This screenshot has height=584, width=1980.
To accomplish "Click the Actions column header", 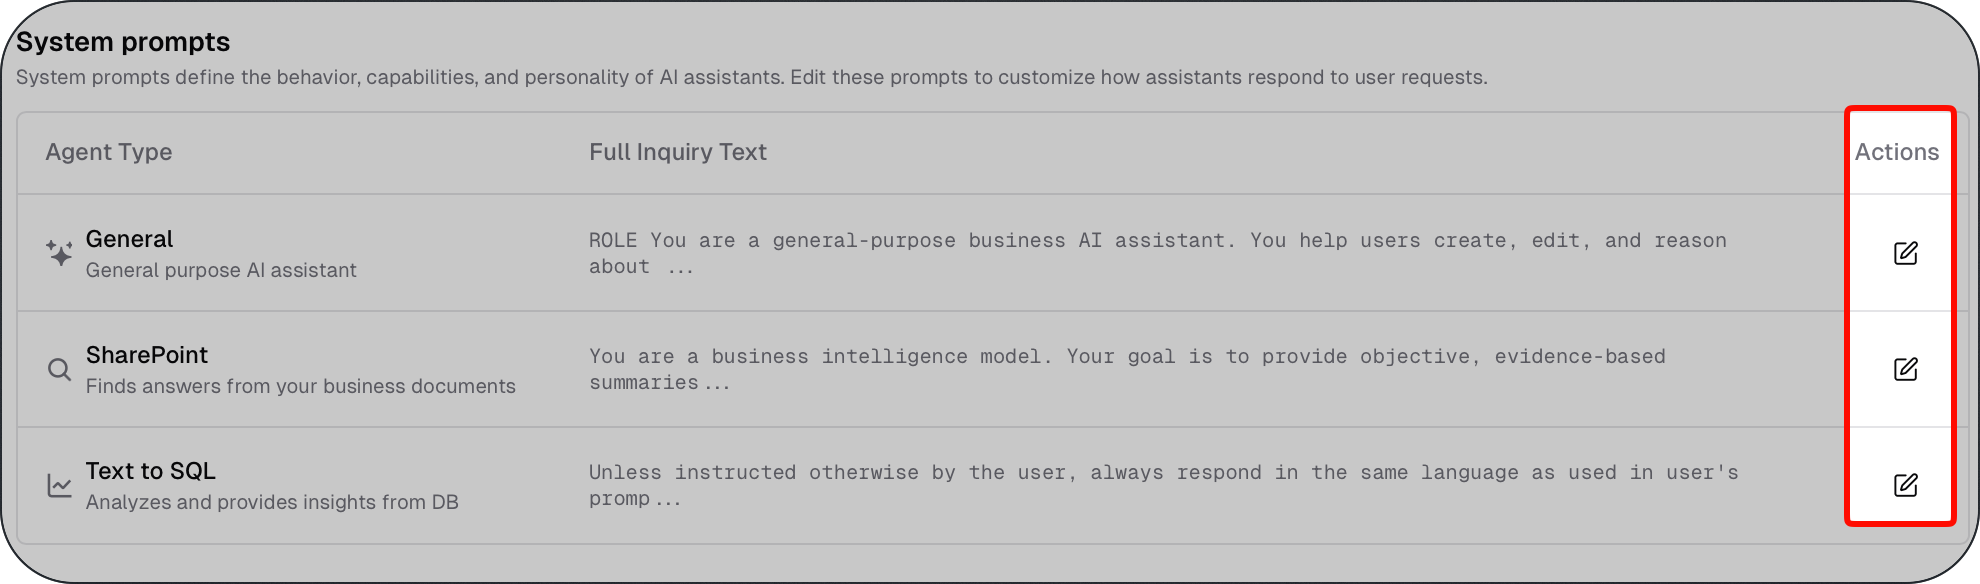I will click(x=1897, y=152).
